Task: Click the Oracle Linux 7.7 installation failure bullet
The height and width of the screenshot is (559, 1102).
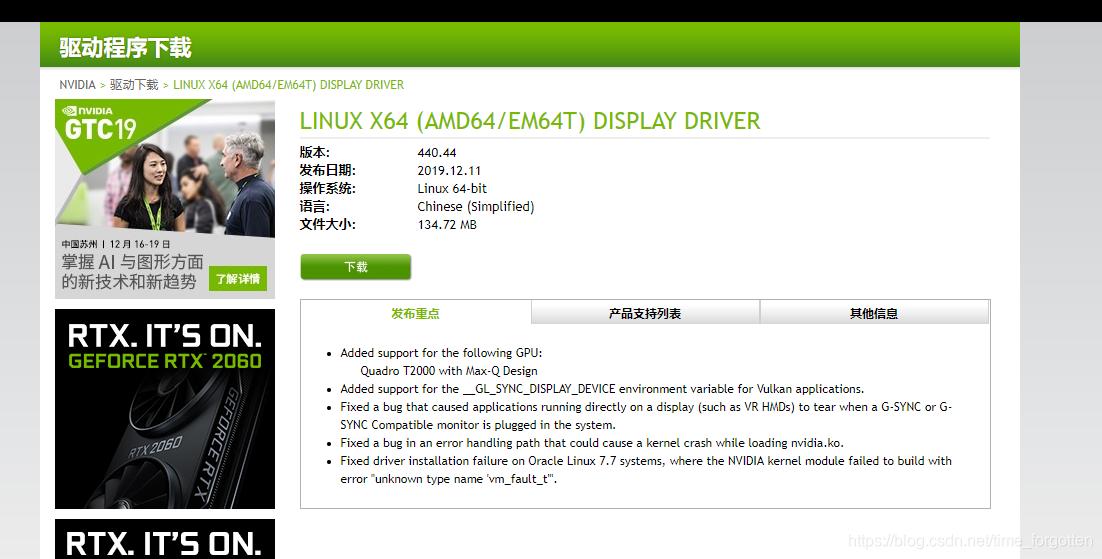Action: pyautogui.click(x=646, y=470)
